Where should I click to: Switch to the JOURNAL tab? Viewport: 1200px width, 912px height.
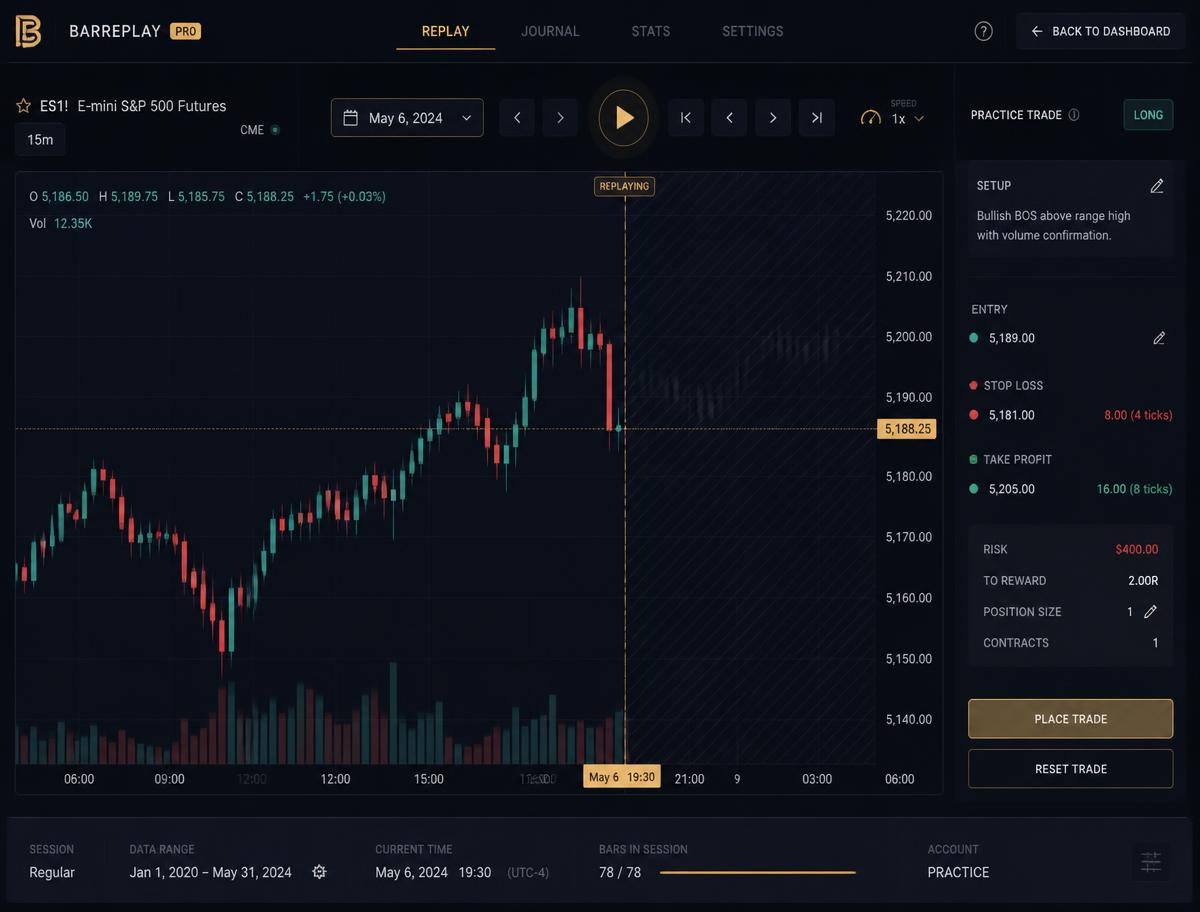pos(550,31)
